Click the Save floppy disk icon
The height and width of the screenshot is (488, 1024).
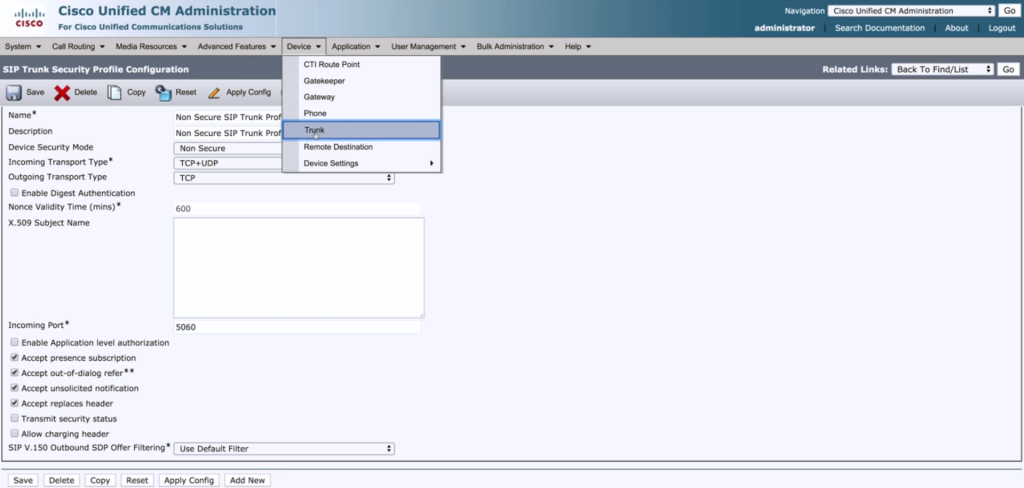[x=14, y=93]
